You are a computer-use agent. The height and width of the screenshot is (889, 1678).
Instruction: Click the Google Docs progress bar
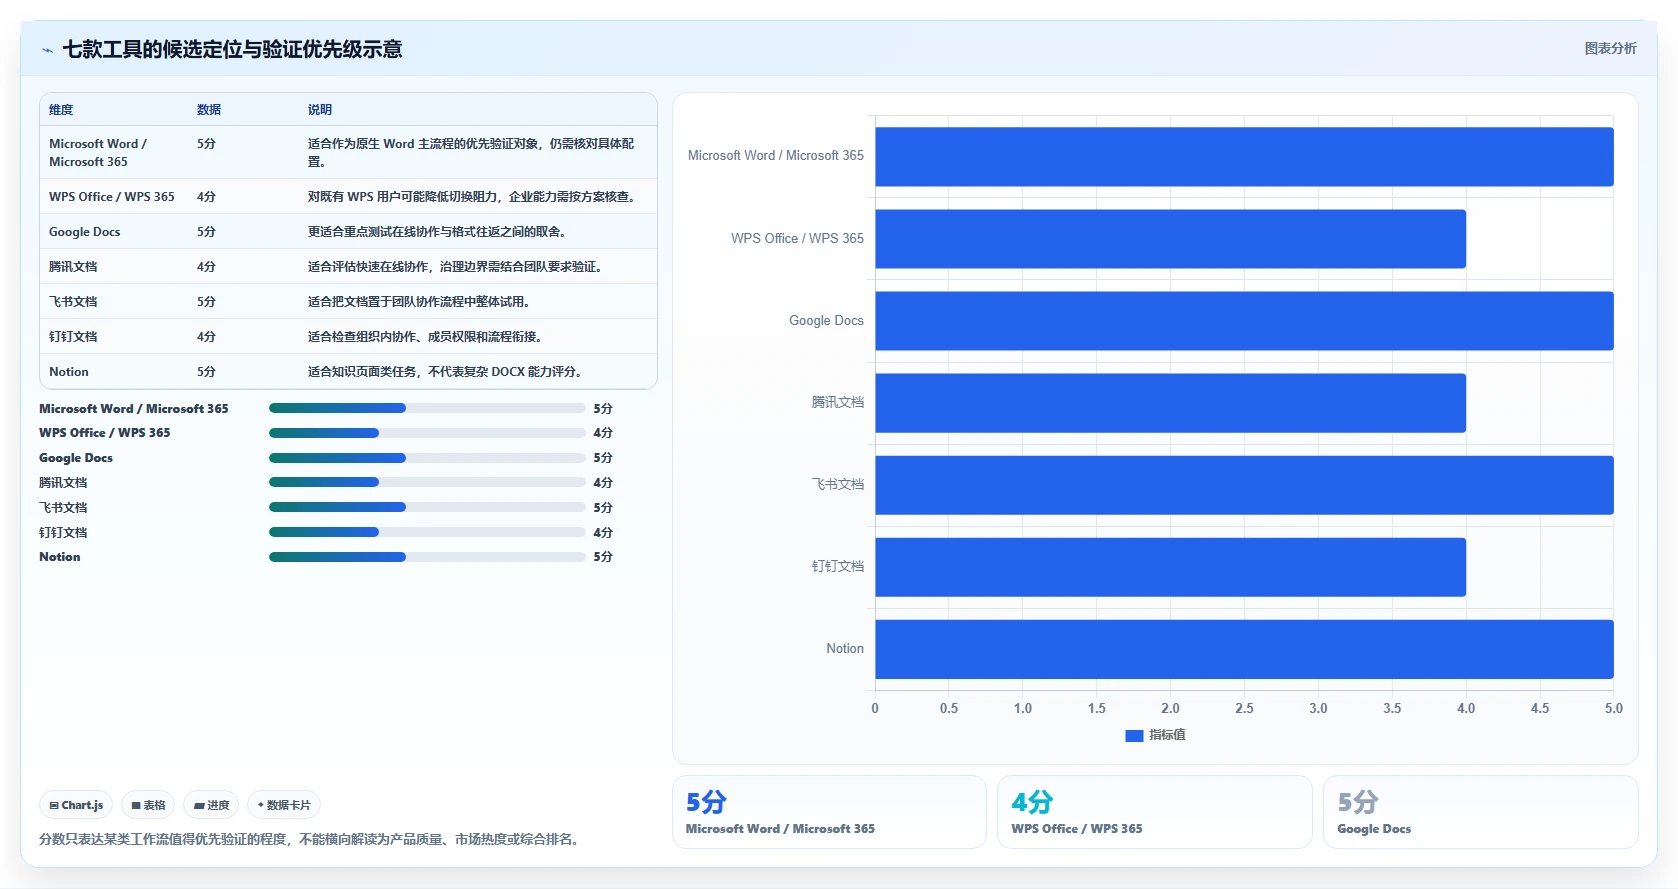tap(427, 458)
